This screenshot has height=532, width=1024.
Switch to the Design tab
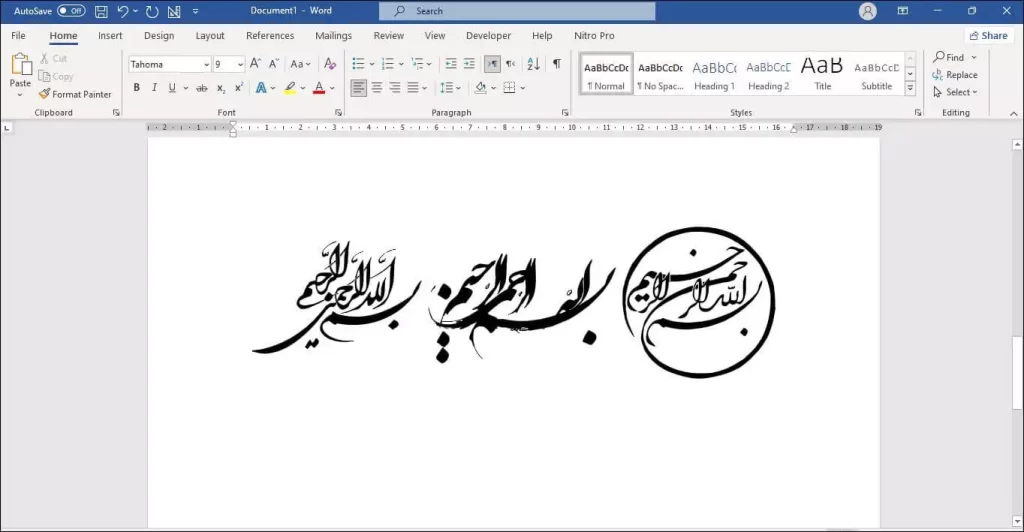(x=159, y=36)
